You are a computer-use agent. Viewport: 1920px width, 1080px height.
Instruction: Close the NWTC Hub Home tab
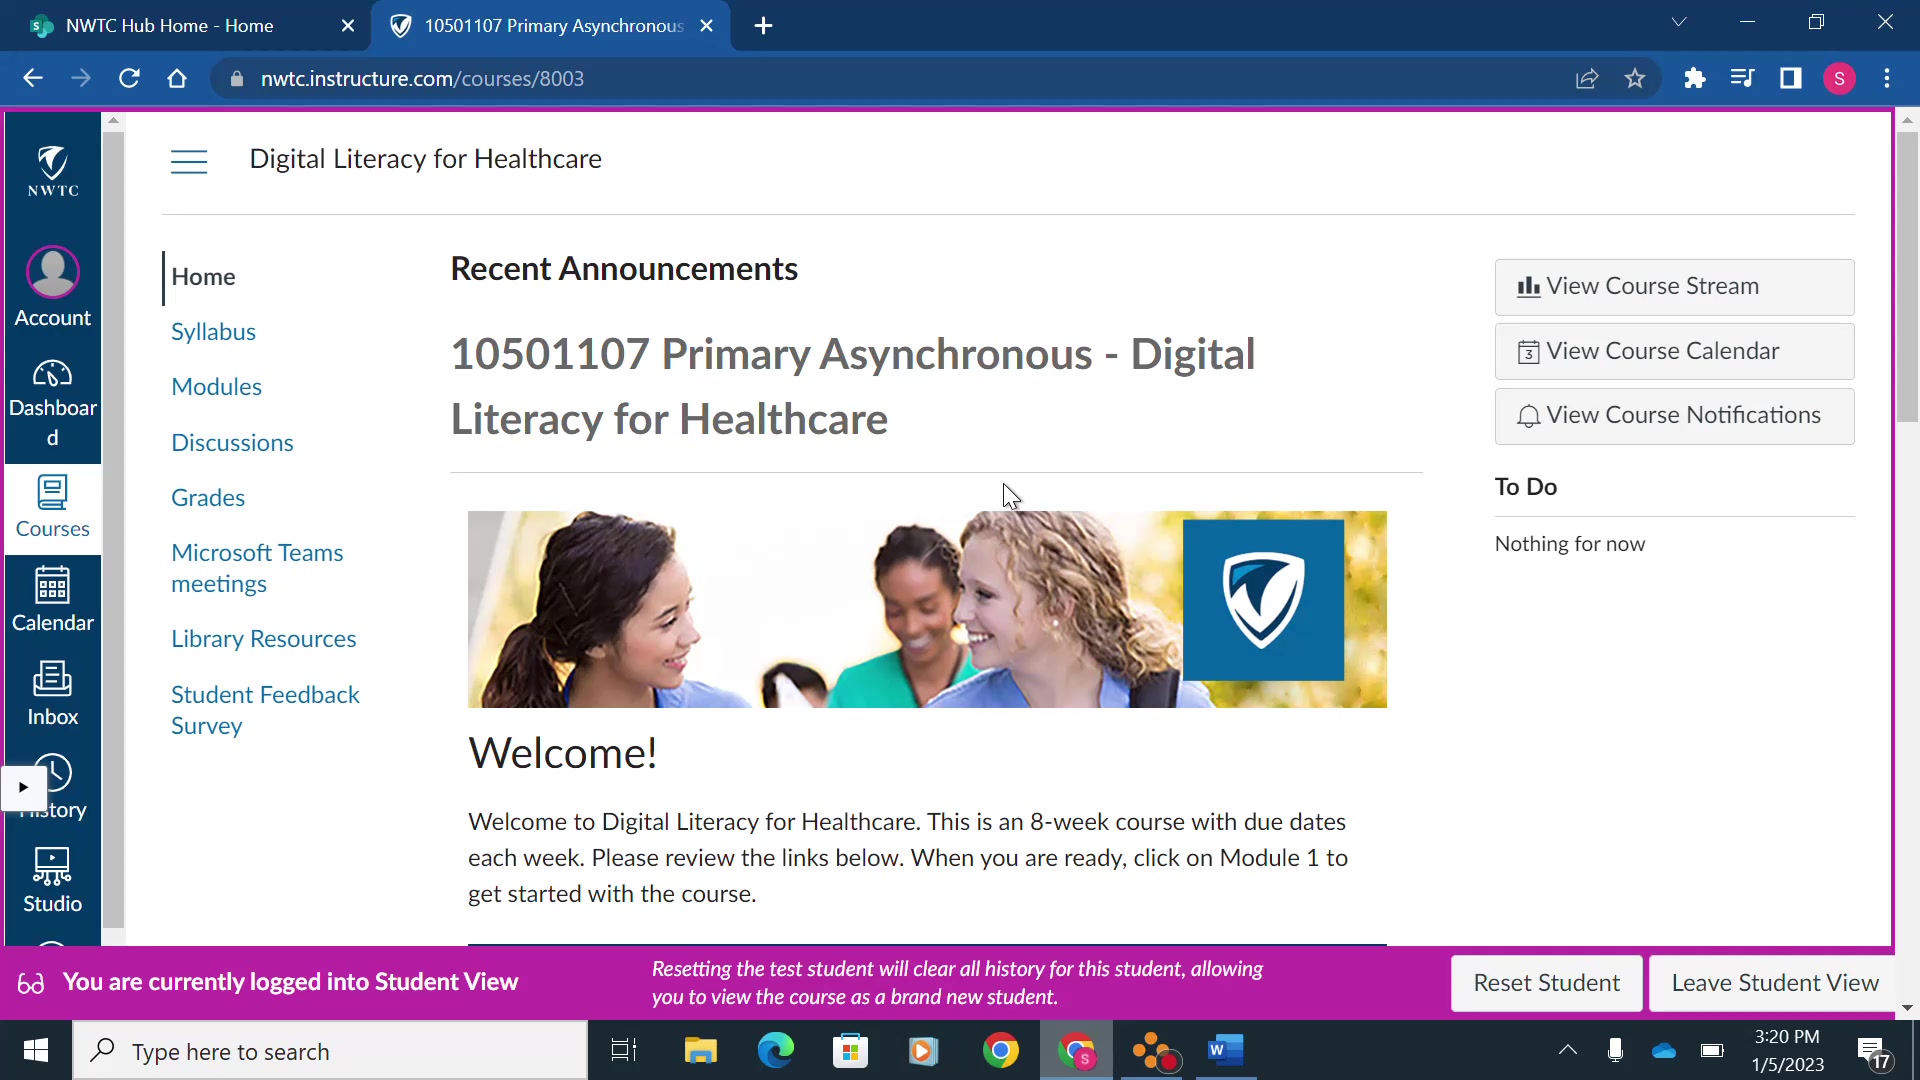pos(348,26)
